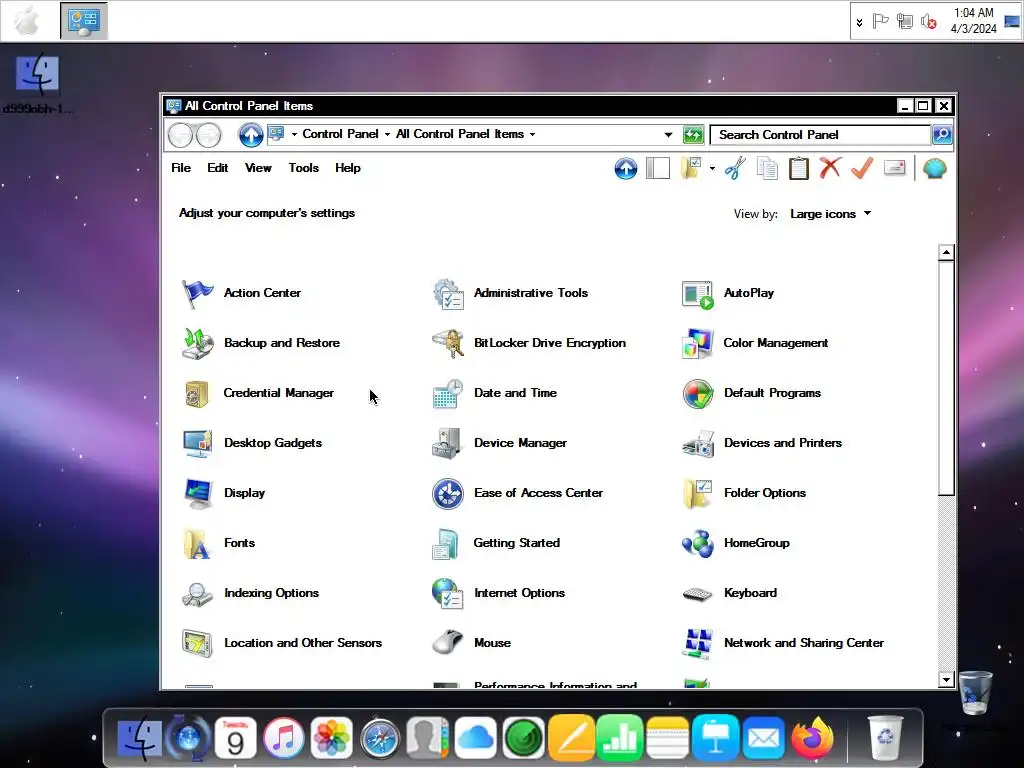Click the folder options toolbar icon
The image size is (1024, 768).
pyautogui.click(x=691, y=168)
